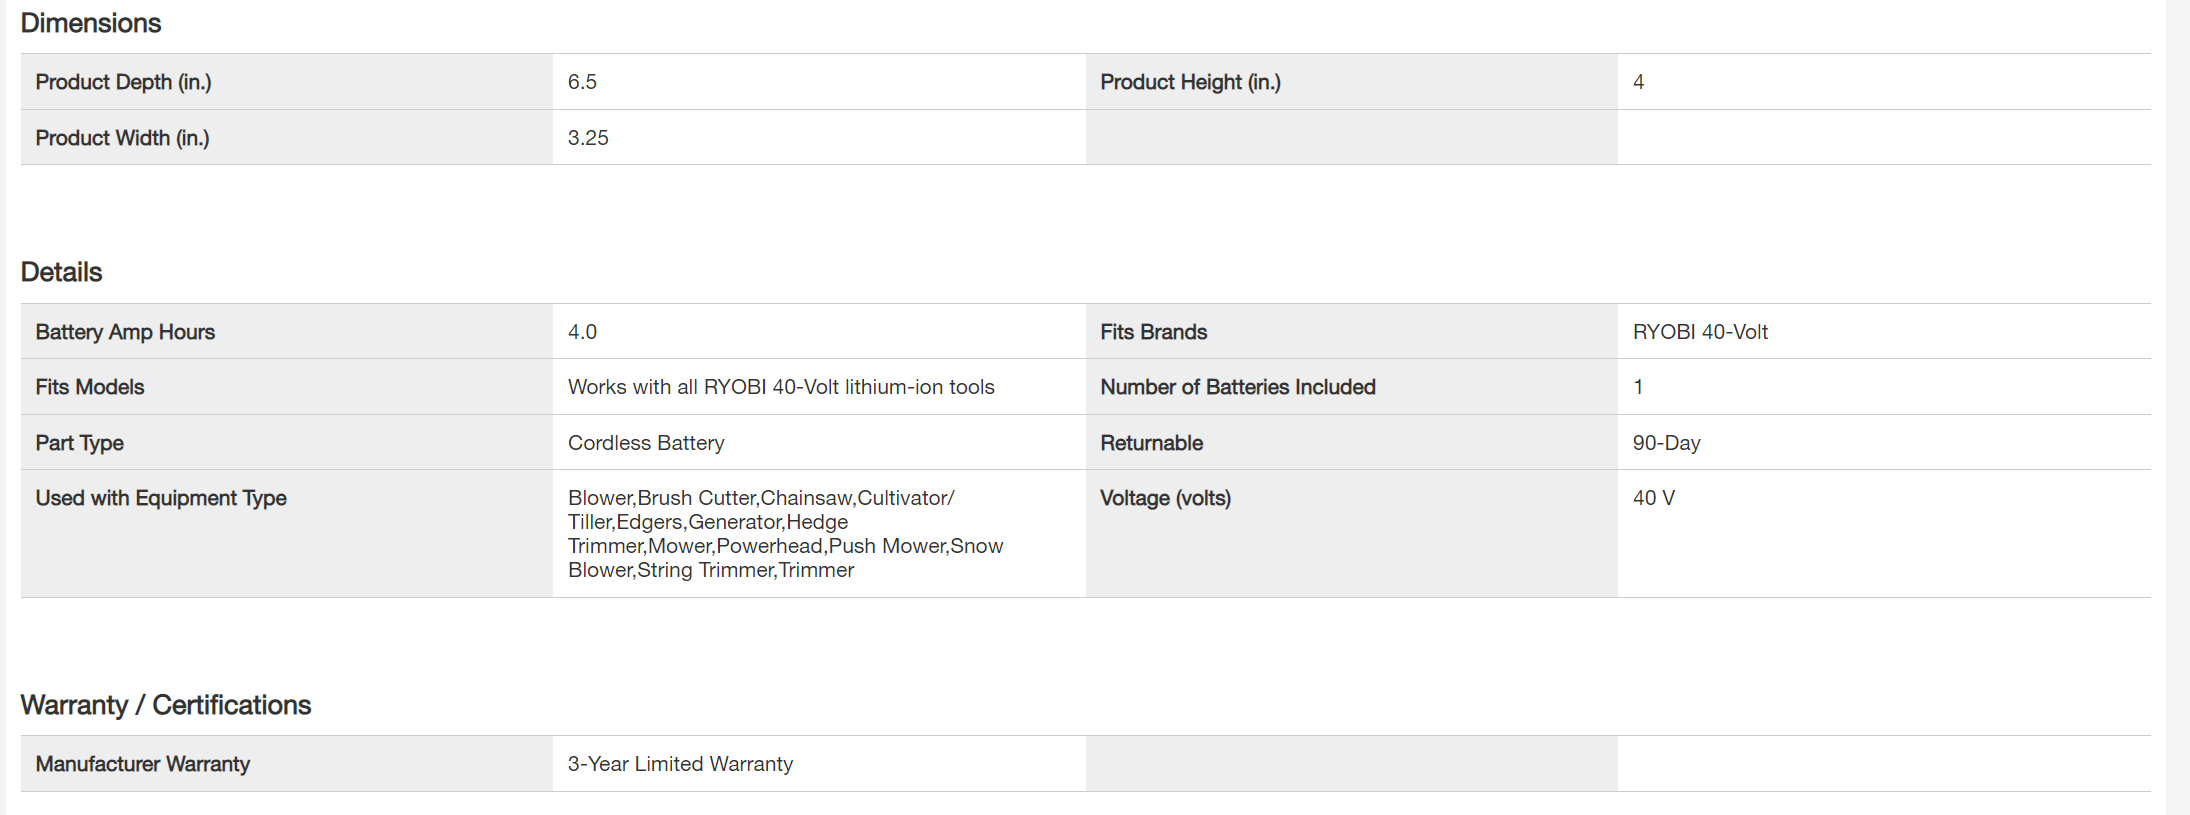
Task: Select the 40 V voltage value
Action: point(1653,498)
